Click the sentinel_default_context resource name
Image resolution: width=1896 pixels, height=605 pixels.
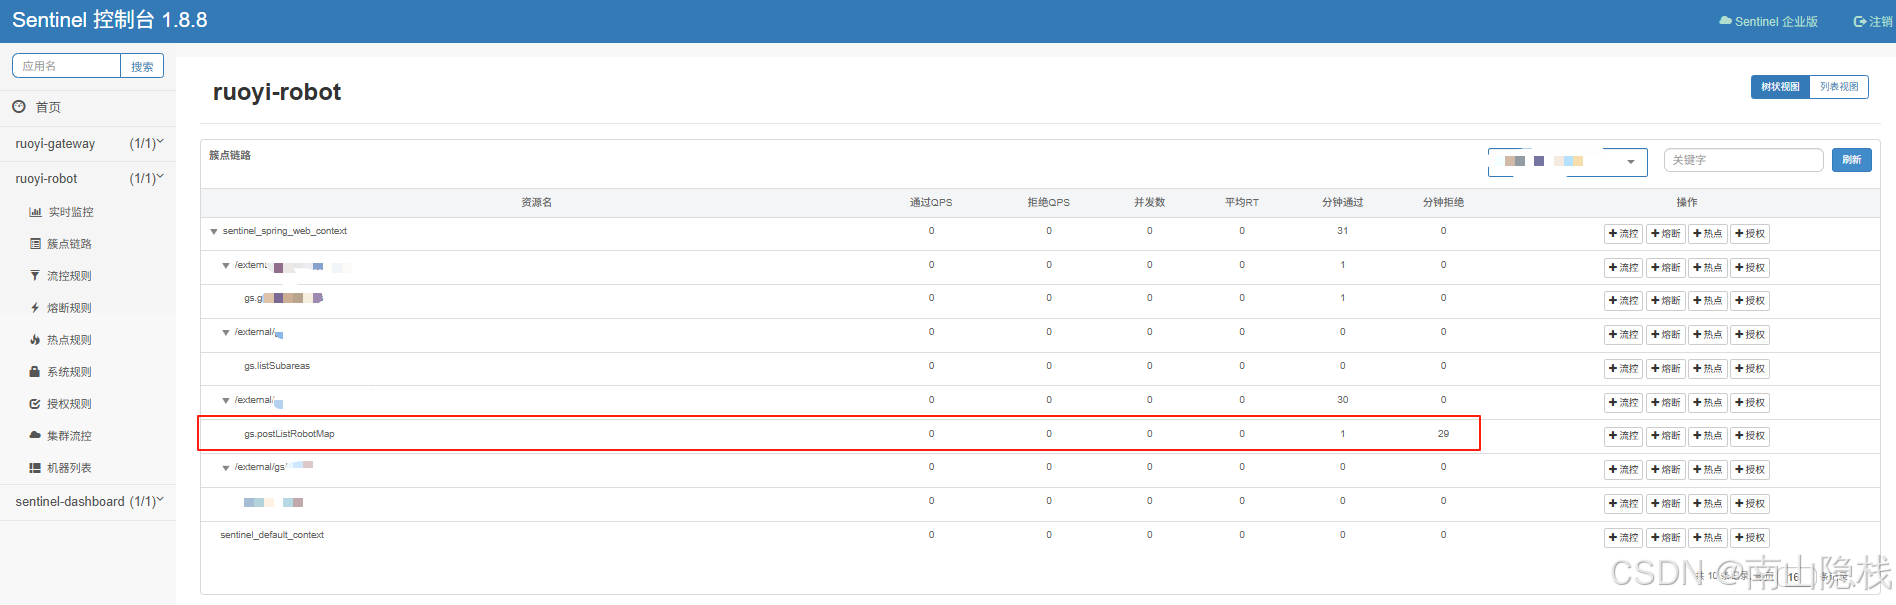pos(272,535)
